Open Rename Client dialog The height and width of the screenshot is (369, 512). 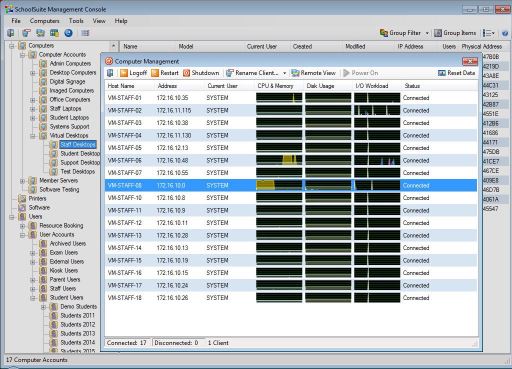(x=252, y=73)
